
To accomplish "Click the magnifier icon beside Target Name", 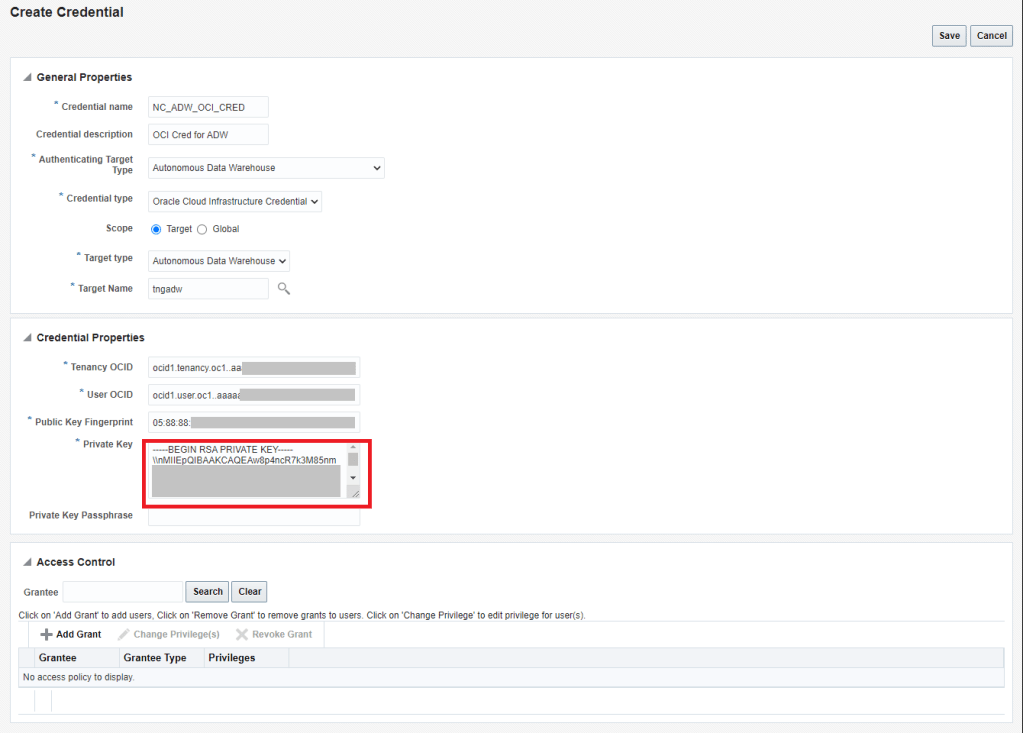I will coord(284,289).
